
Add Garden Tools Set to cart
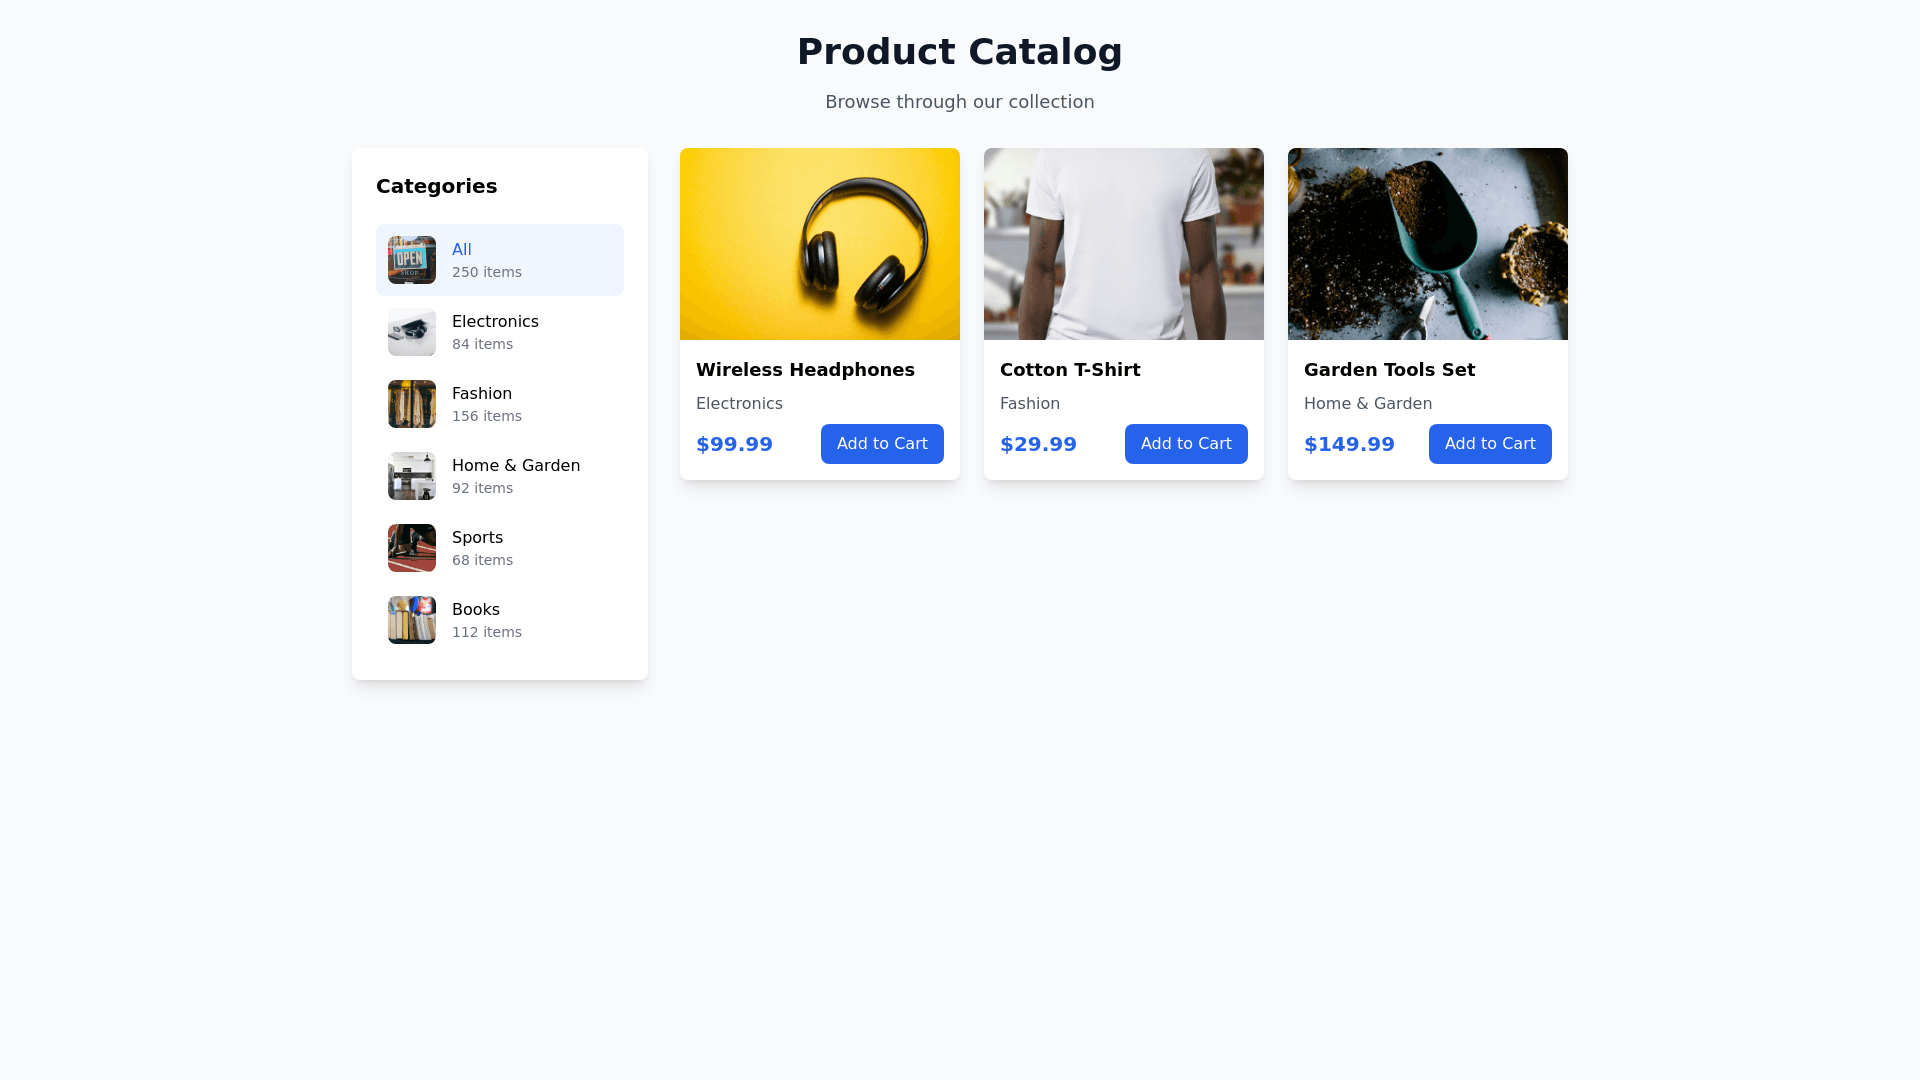coord(1490,444)
